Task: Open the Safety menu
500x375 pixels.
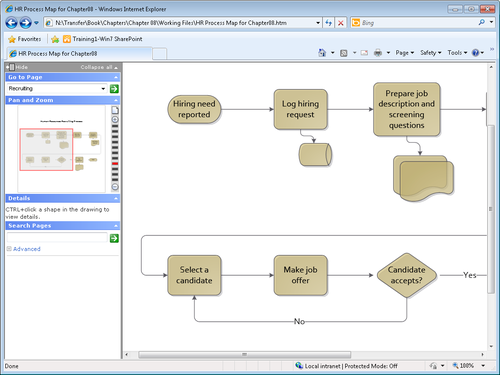Action: click(430, 53)
